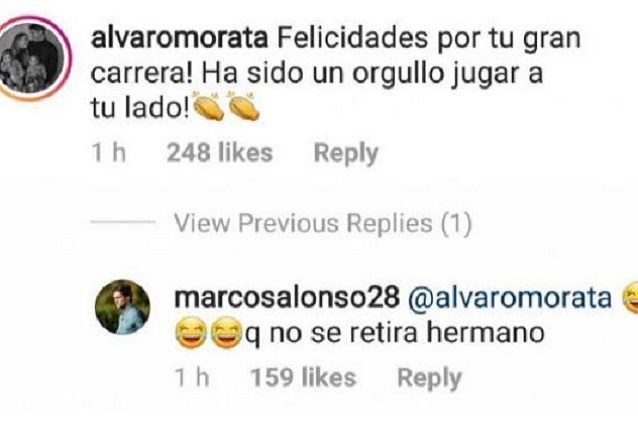View the 248 likes list
This screenshot has width=638, height=425.
pos(220,153)
